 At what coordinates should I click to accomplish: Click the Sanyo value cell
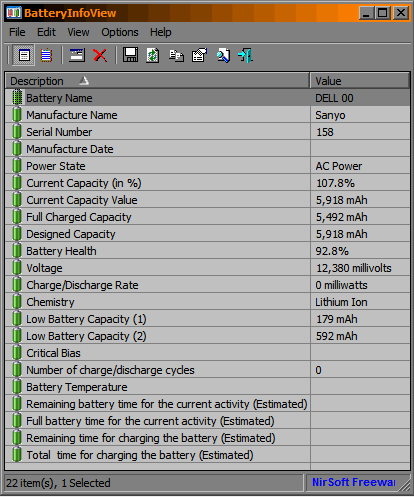(x=360, y=115)
